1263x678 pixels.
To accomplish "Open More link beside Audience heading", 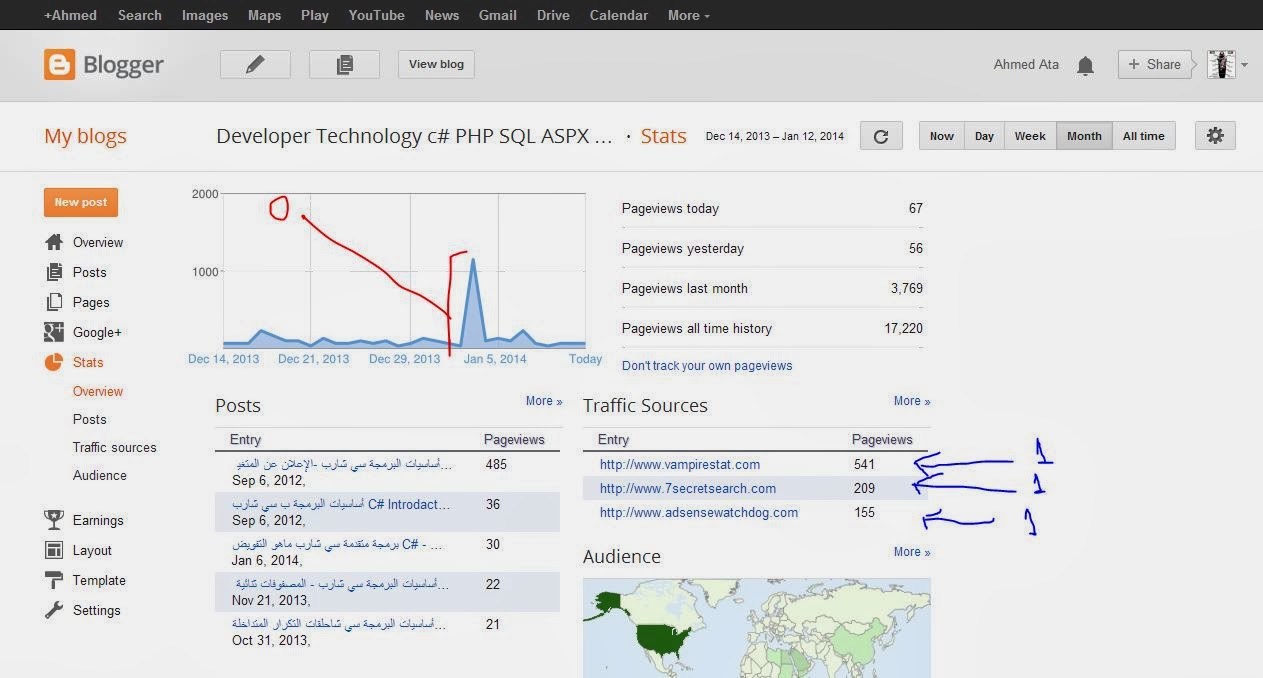I will 912,552.
